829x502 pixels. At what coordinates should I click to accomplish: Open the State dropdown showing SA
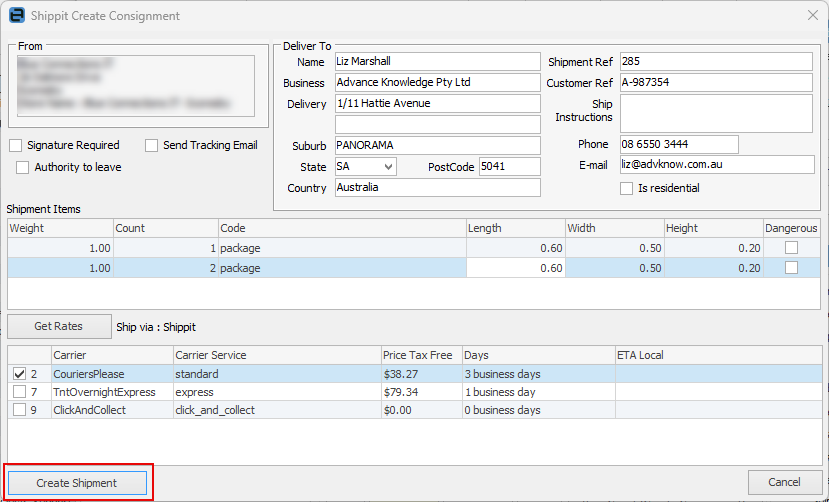(388, 167)
